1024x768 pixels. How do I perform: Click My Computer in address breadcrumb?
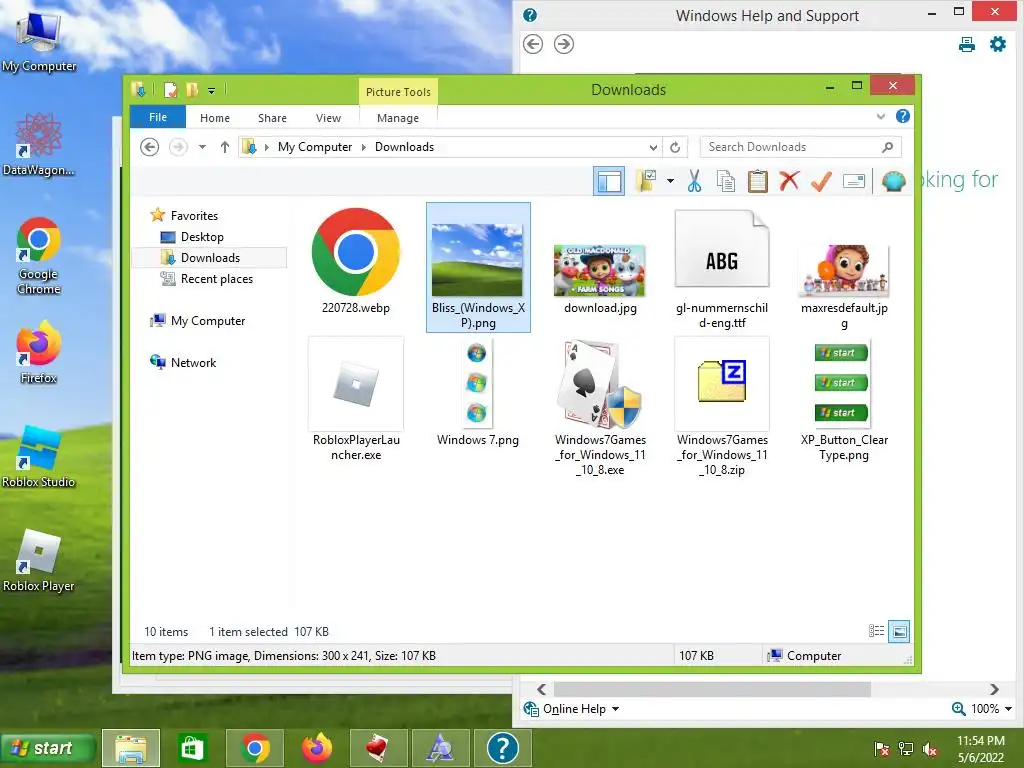(x=315, y=147)
